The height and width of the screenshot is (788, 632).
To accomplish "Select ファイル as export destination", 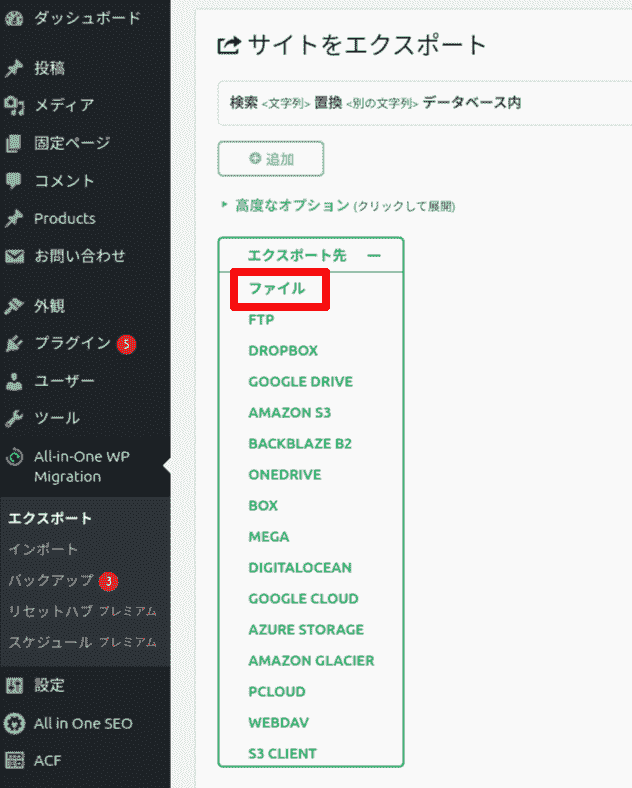I will [x=277, y=288].
